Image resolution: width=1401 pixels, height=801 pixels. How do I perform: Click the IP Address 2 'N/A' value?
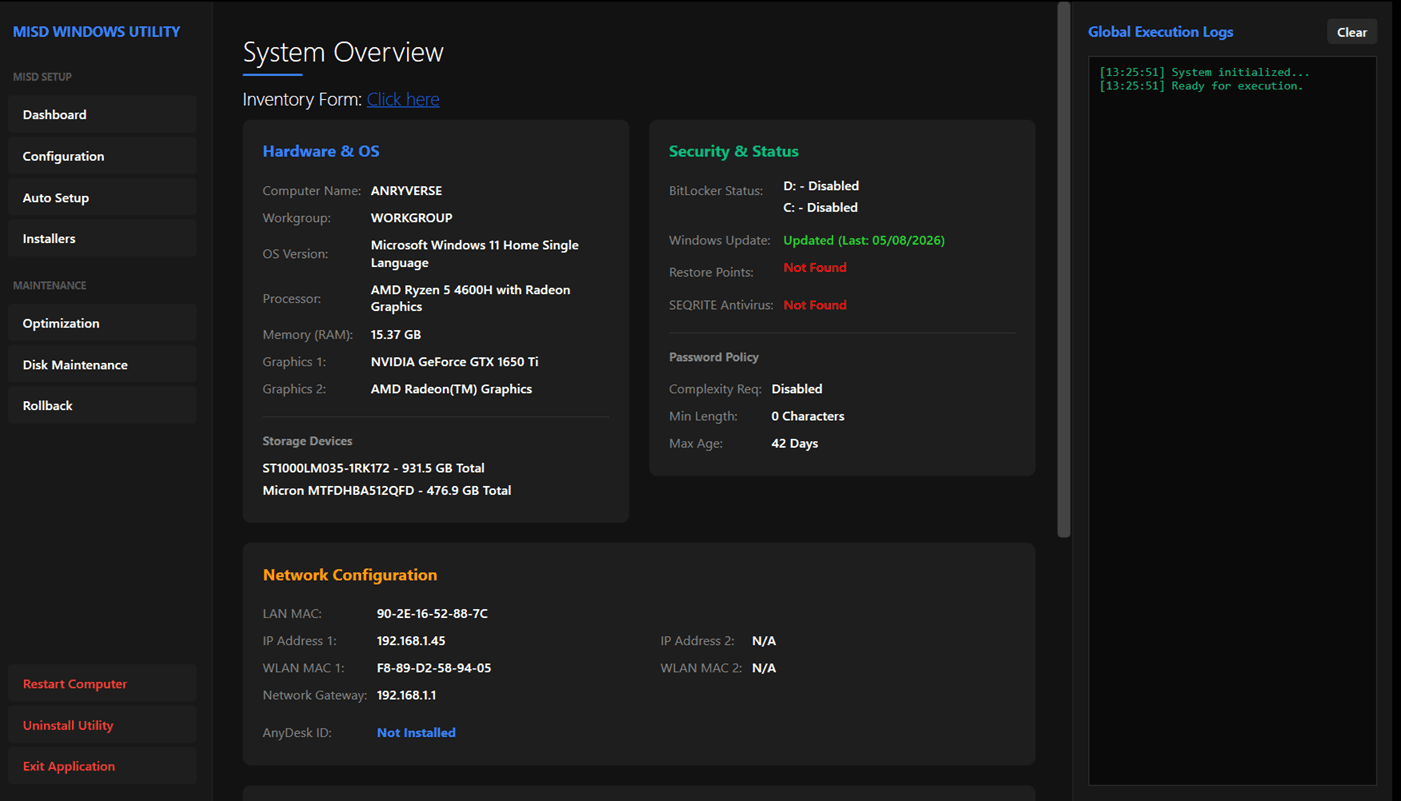click(764, 641)
